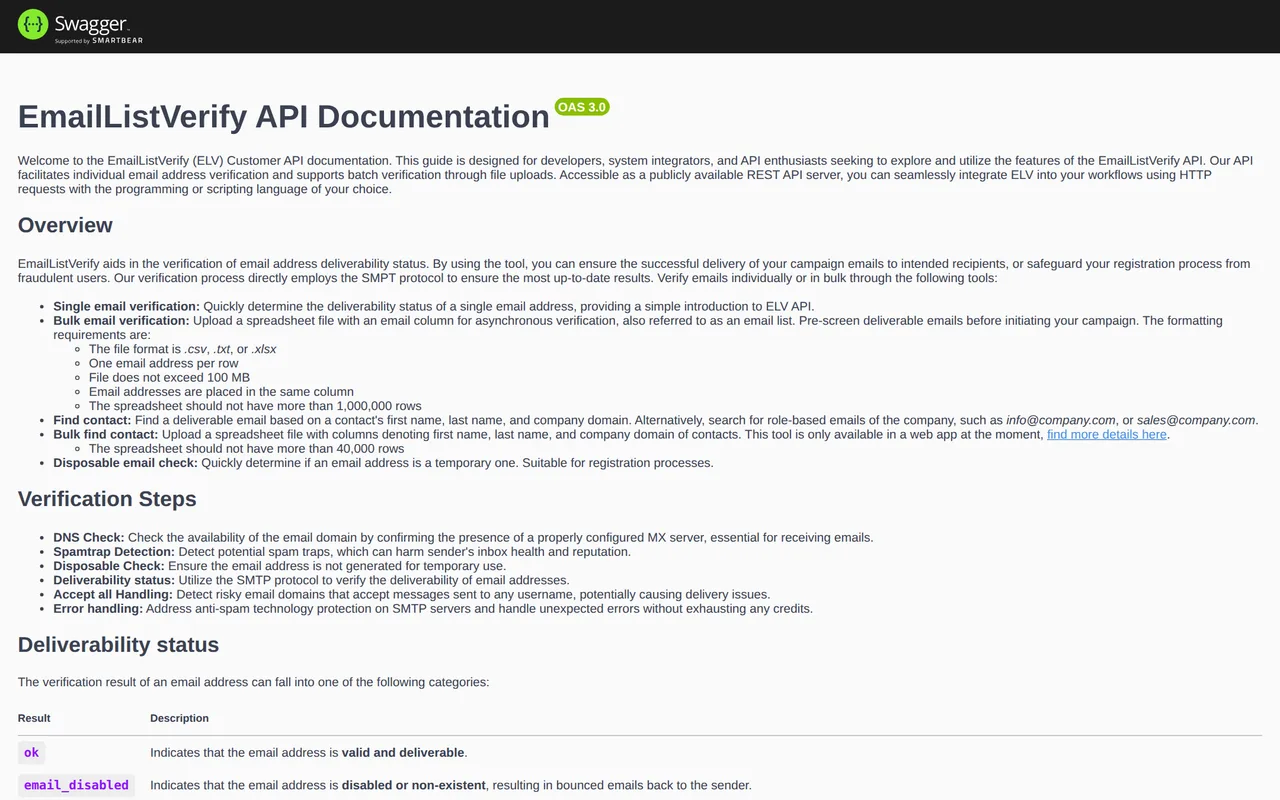Click the 'One email address per row' line
Viewport: 1280px width, 800px height.
[x=164, y=363]
